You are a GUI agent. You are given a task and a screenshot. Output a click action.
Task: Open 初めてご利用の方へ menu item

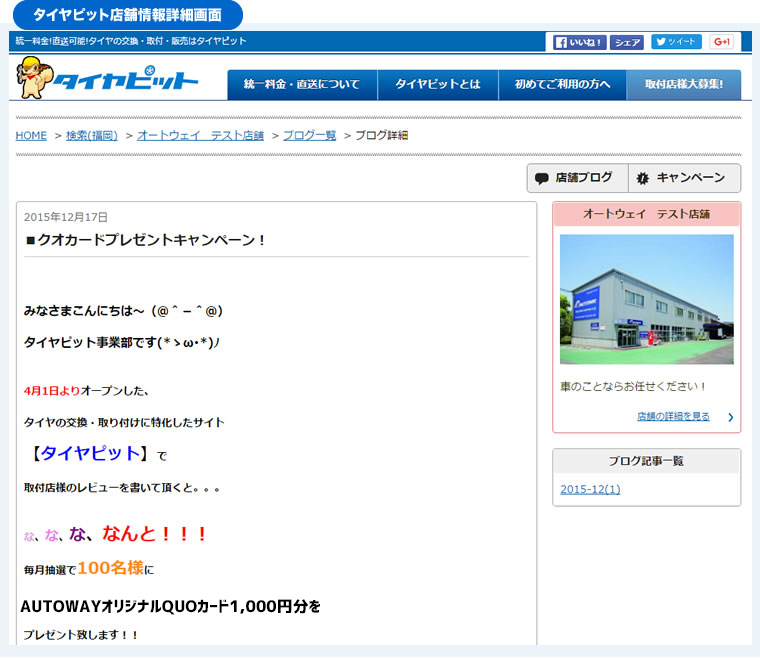coord(562,84)
